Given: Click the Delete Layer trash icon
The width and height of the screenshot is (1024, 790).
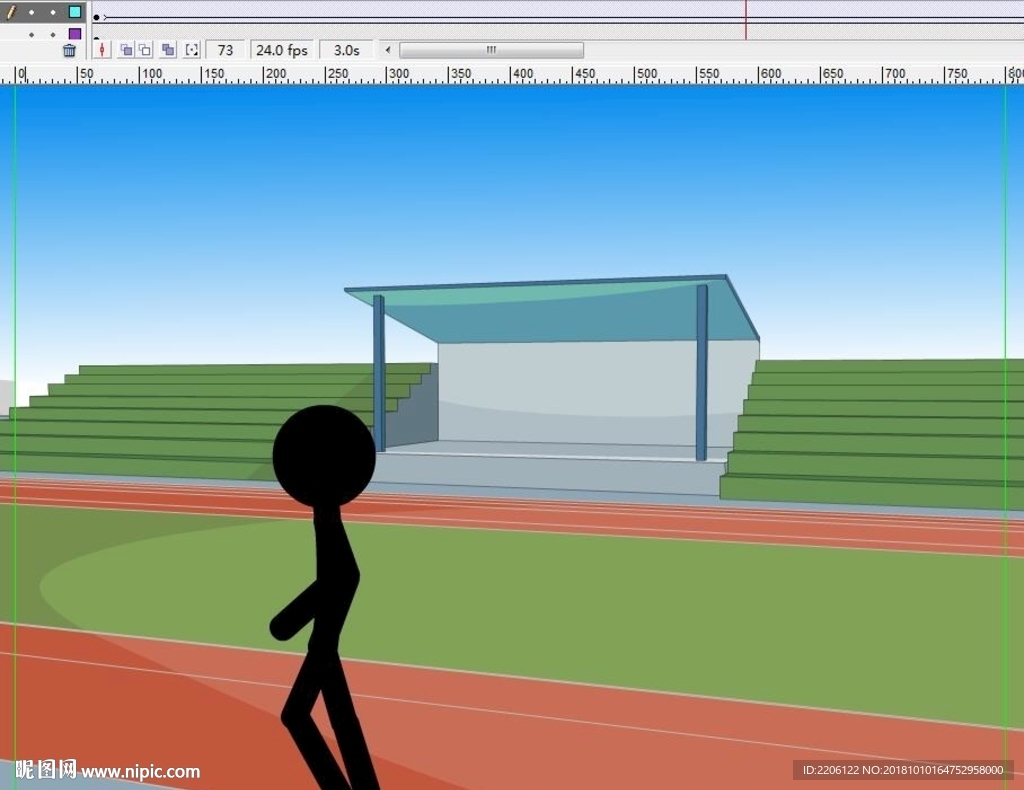Looking at the screenshot, I should click(x=69, y=50).
